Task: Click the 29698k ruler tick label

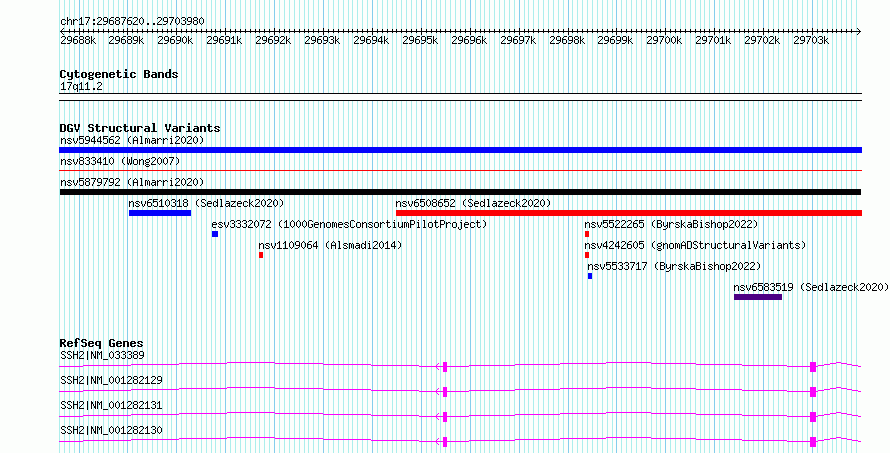Action: [567, 40]
